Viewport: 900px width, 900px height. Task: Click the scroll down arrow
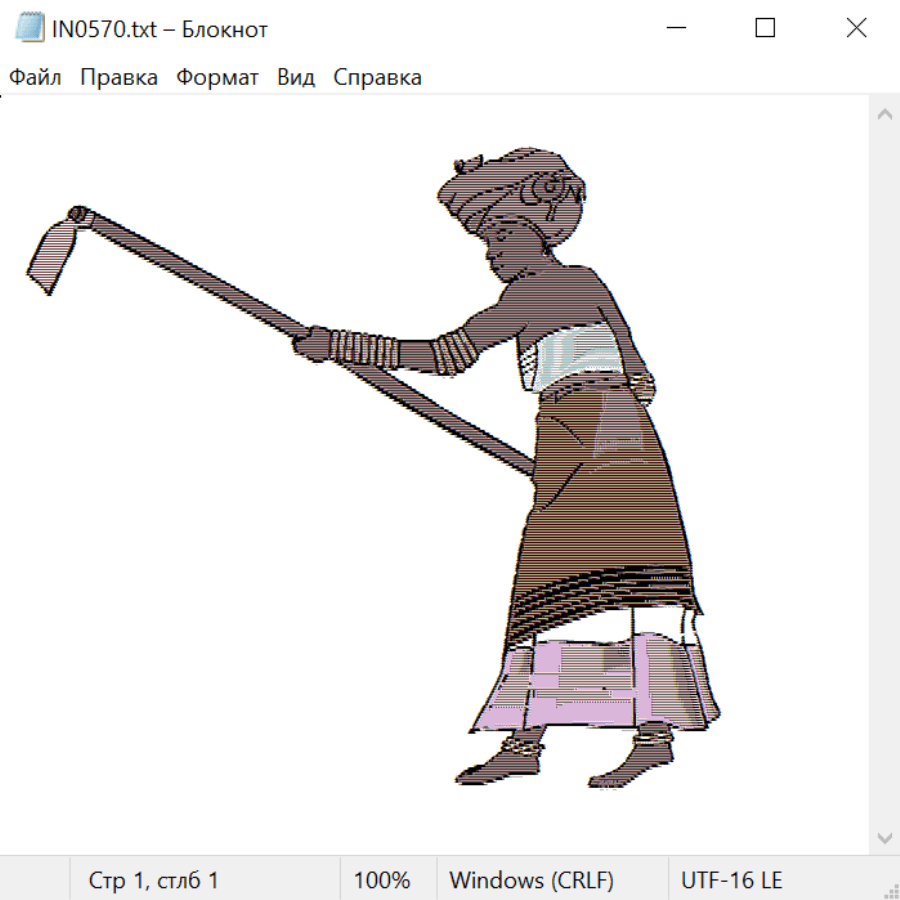point(884,837)
